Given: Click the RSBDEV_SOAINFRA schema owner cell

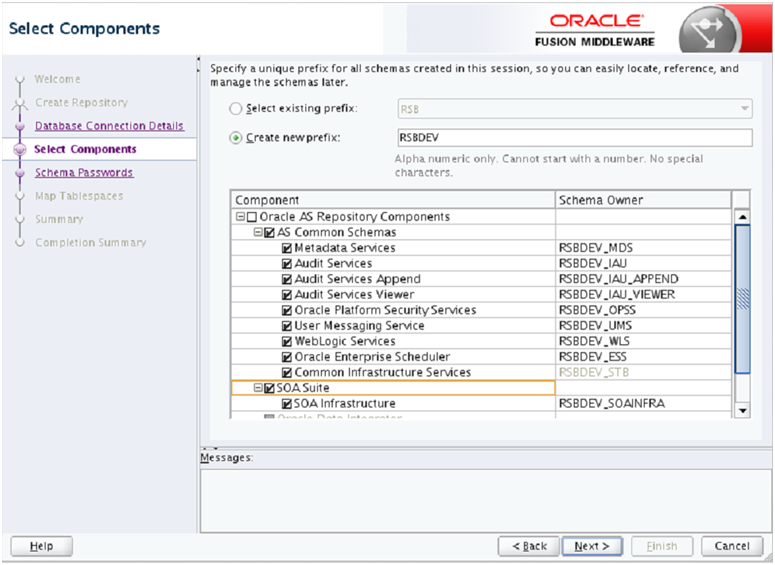Looking at the screenshot, I should tap(643, 404).
